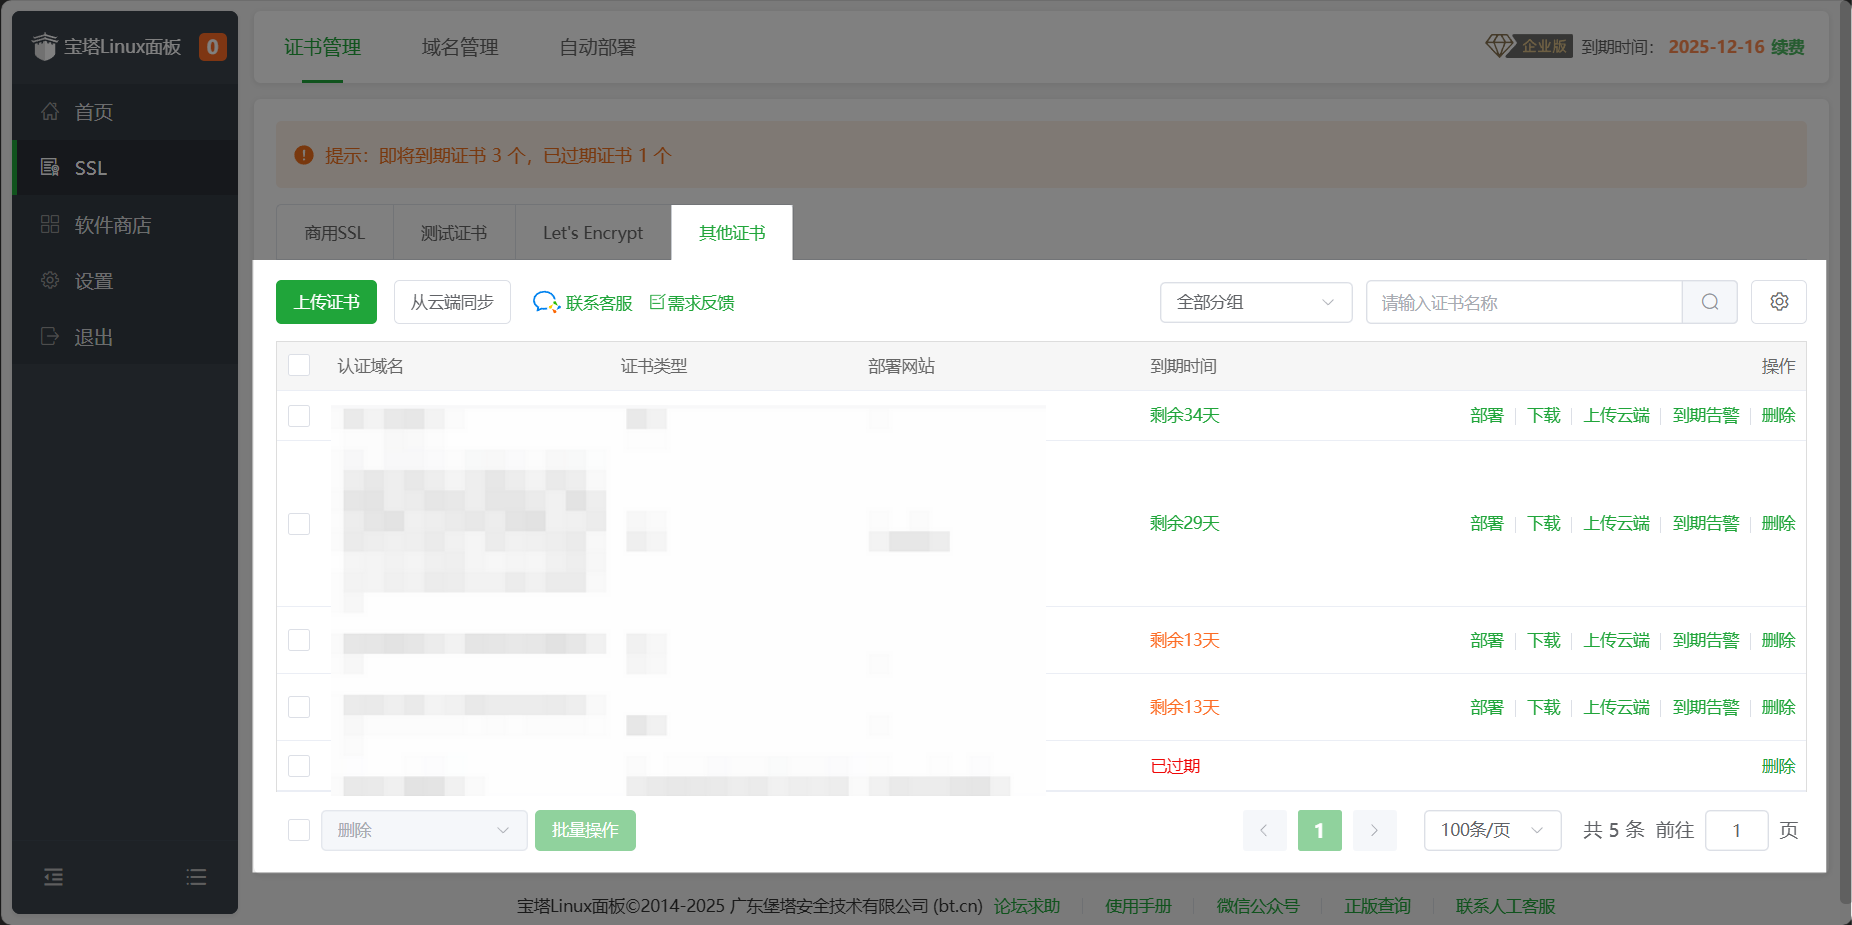Collapse sidebar using bottom-left icon
This screenshot has width=1852, height=925.
coord(54,877)
